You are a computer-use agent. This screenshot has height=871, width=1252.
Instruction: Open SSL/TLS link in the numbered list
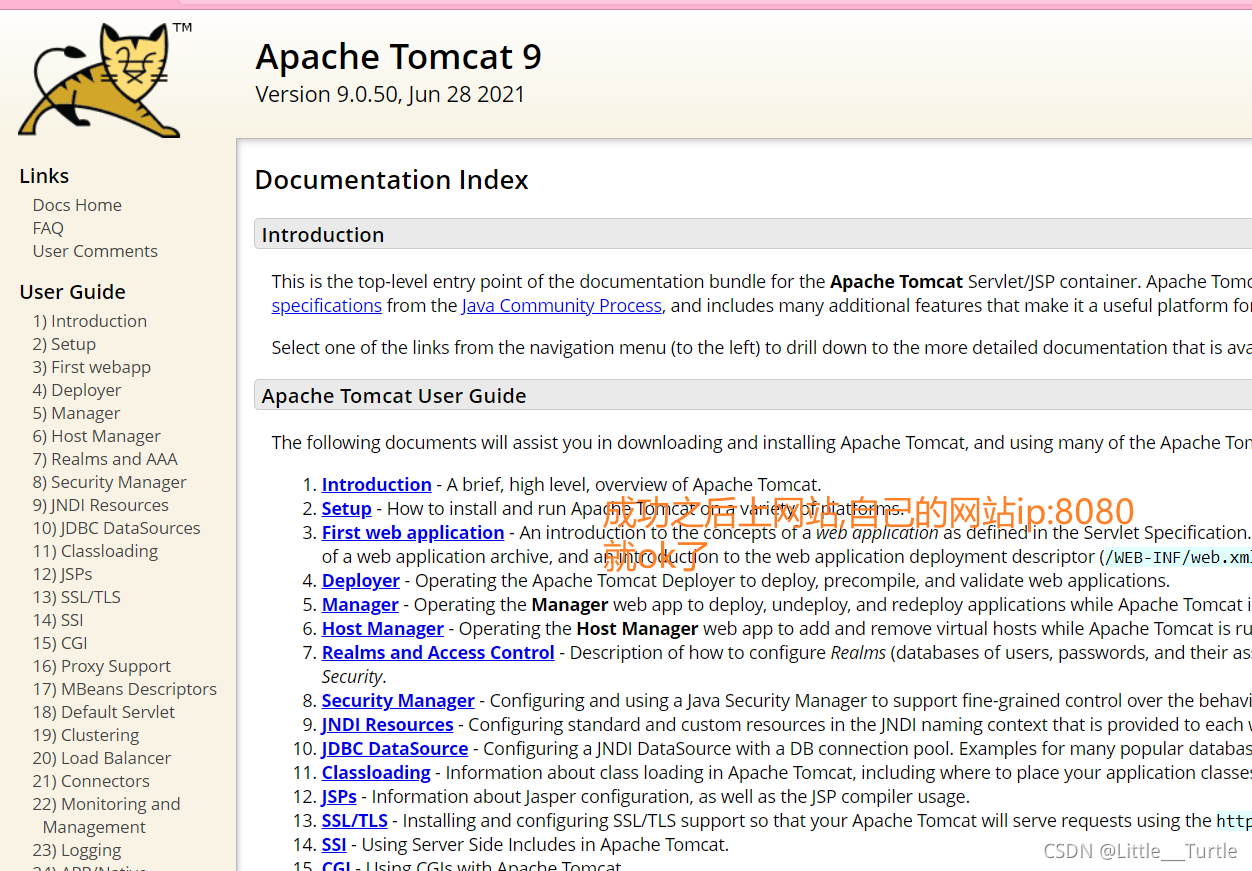pyautogui.click(x=355, y=820)
